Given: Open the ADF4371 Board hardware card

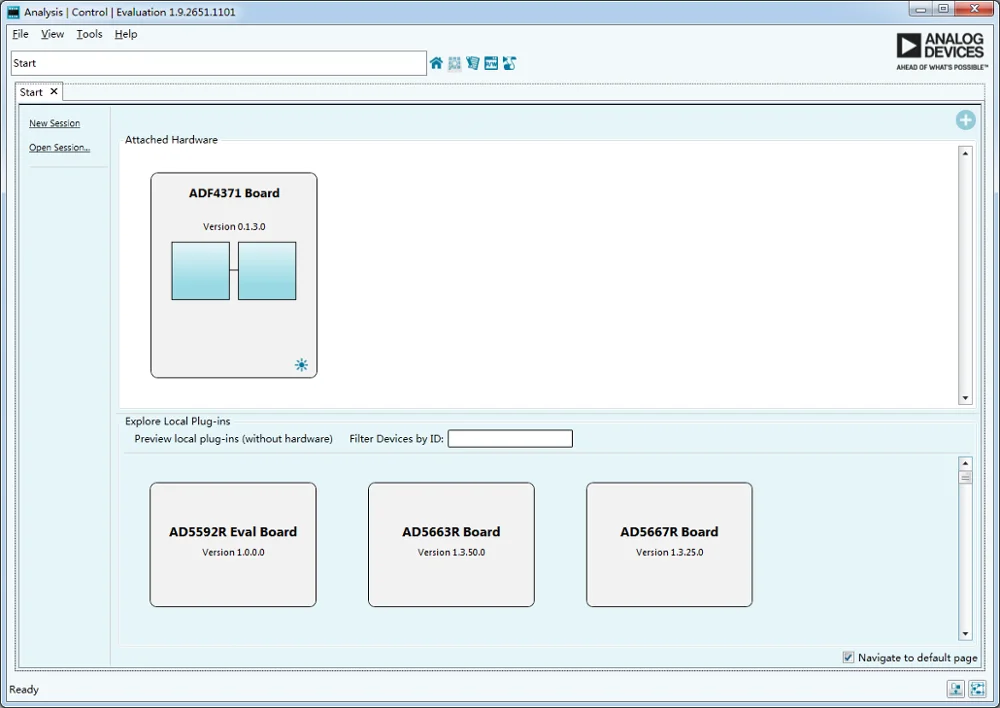Looking at the screenshot, I should tap(234, 275).
